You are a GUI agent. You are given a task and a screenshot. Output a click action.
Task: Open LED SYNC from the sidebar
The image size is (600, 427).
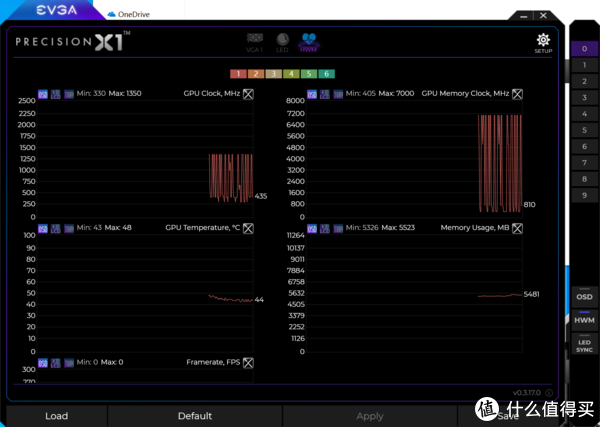584,344
